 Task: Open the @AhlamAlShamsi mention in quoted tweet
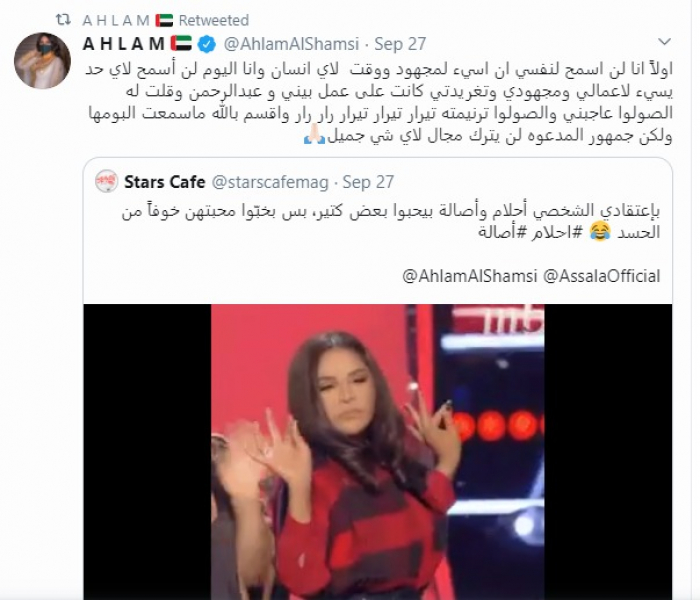(470, 276)
